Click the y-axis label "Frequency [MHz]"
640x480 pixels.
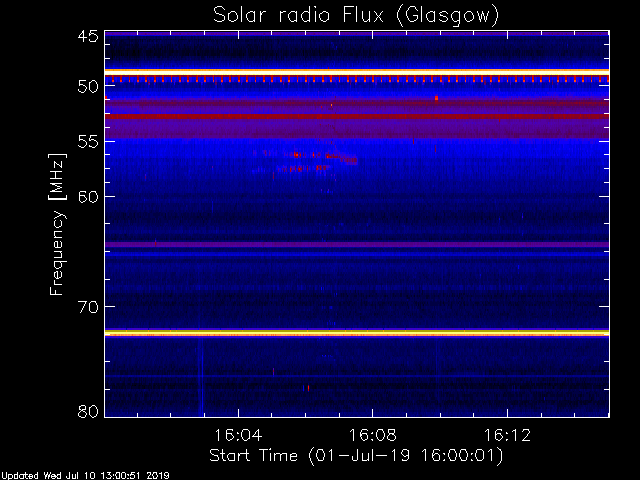pyautogui.click(x=58, y=224)
